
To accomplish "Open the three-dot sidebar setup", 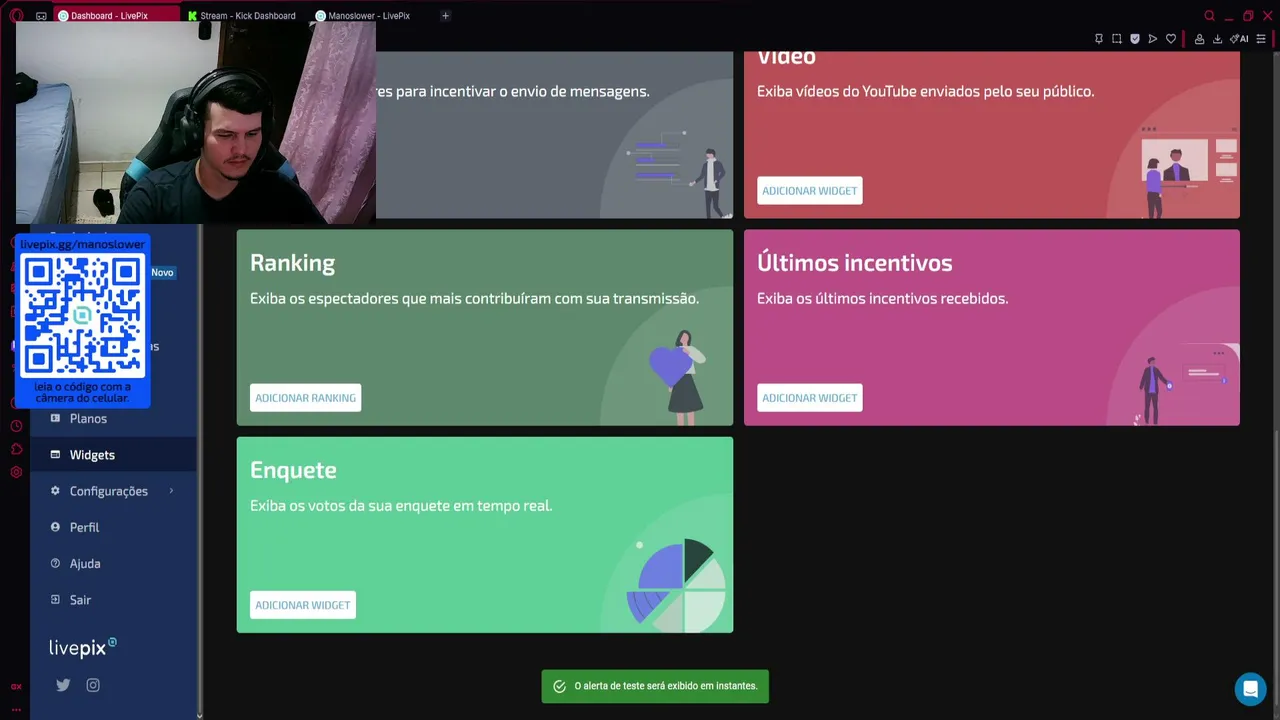I will (16, 709).
